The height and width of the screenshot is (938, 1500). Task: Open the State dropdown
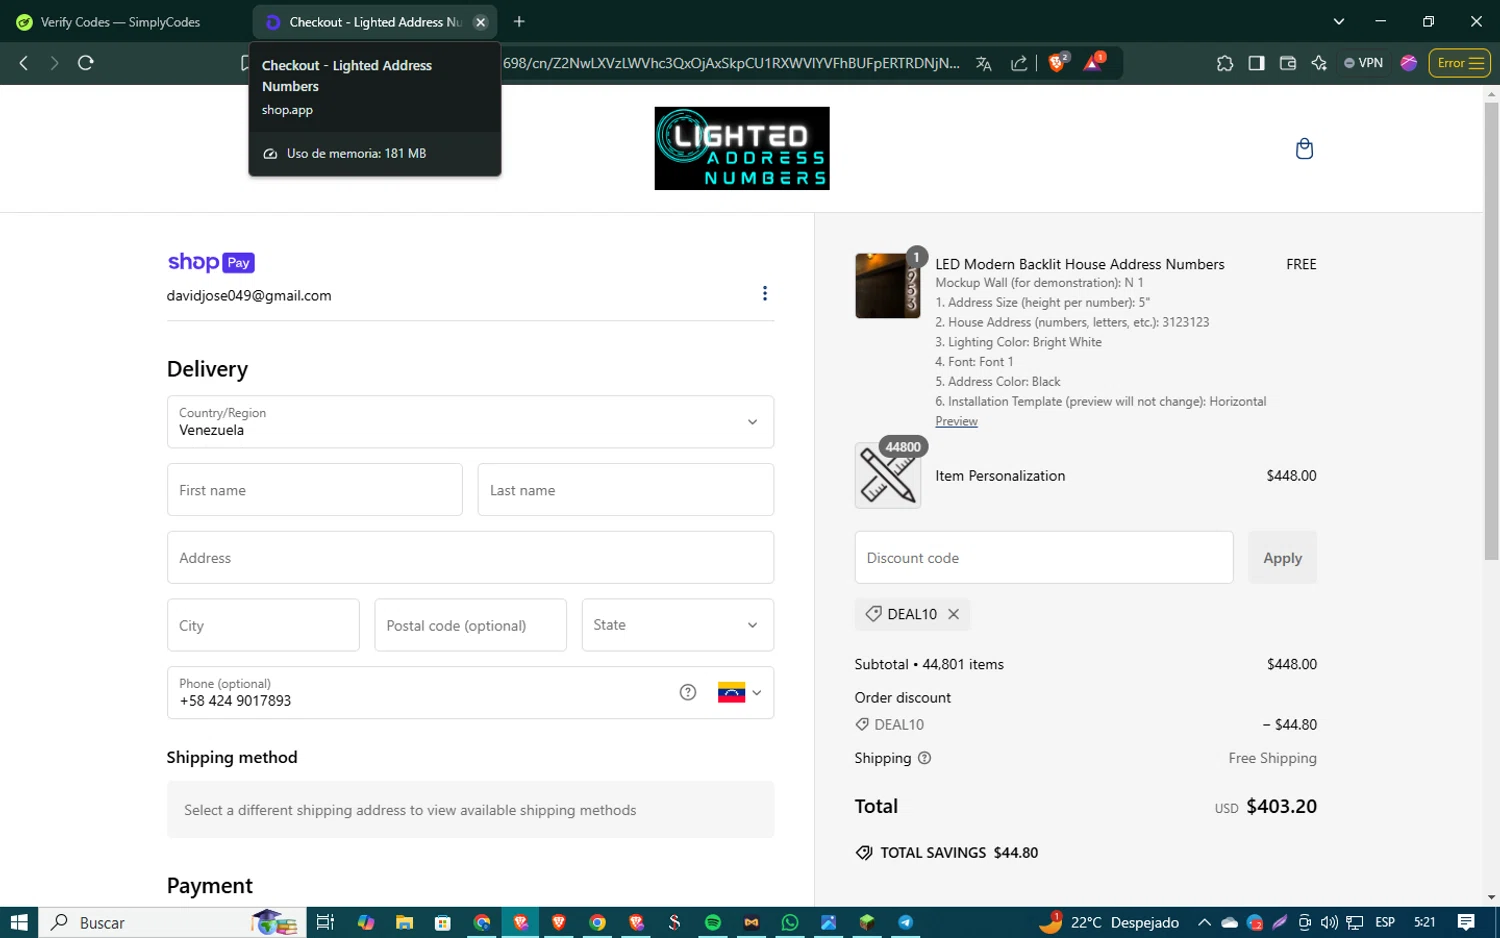678,625
